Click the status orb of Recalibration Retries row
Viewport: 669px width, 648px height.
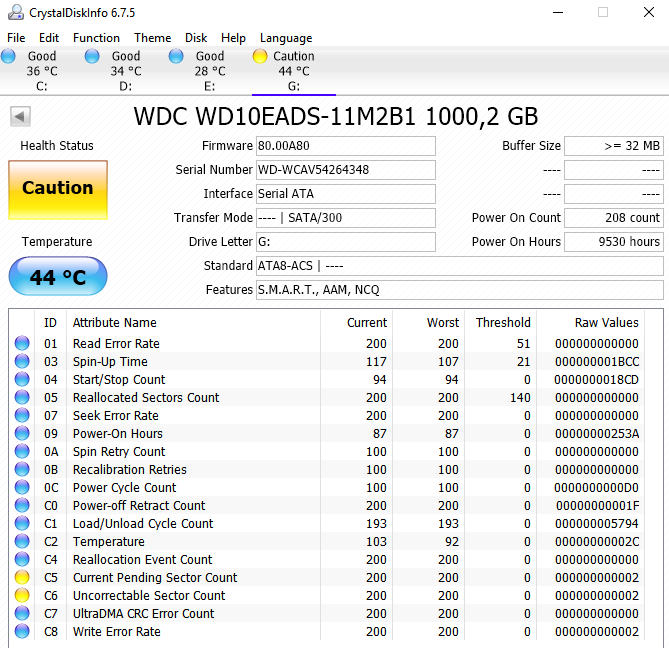pyautogui.click(x=22, y=469)
